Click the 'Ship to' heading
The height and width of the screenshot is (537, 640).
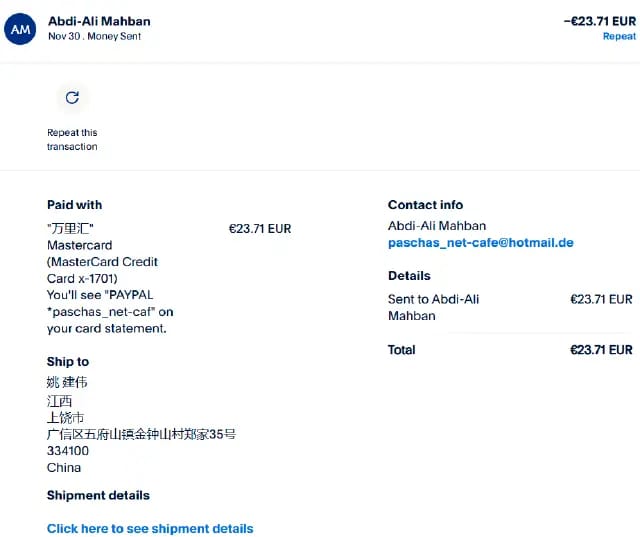click(68, 362)
